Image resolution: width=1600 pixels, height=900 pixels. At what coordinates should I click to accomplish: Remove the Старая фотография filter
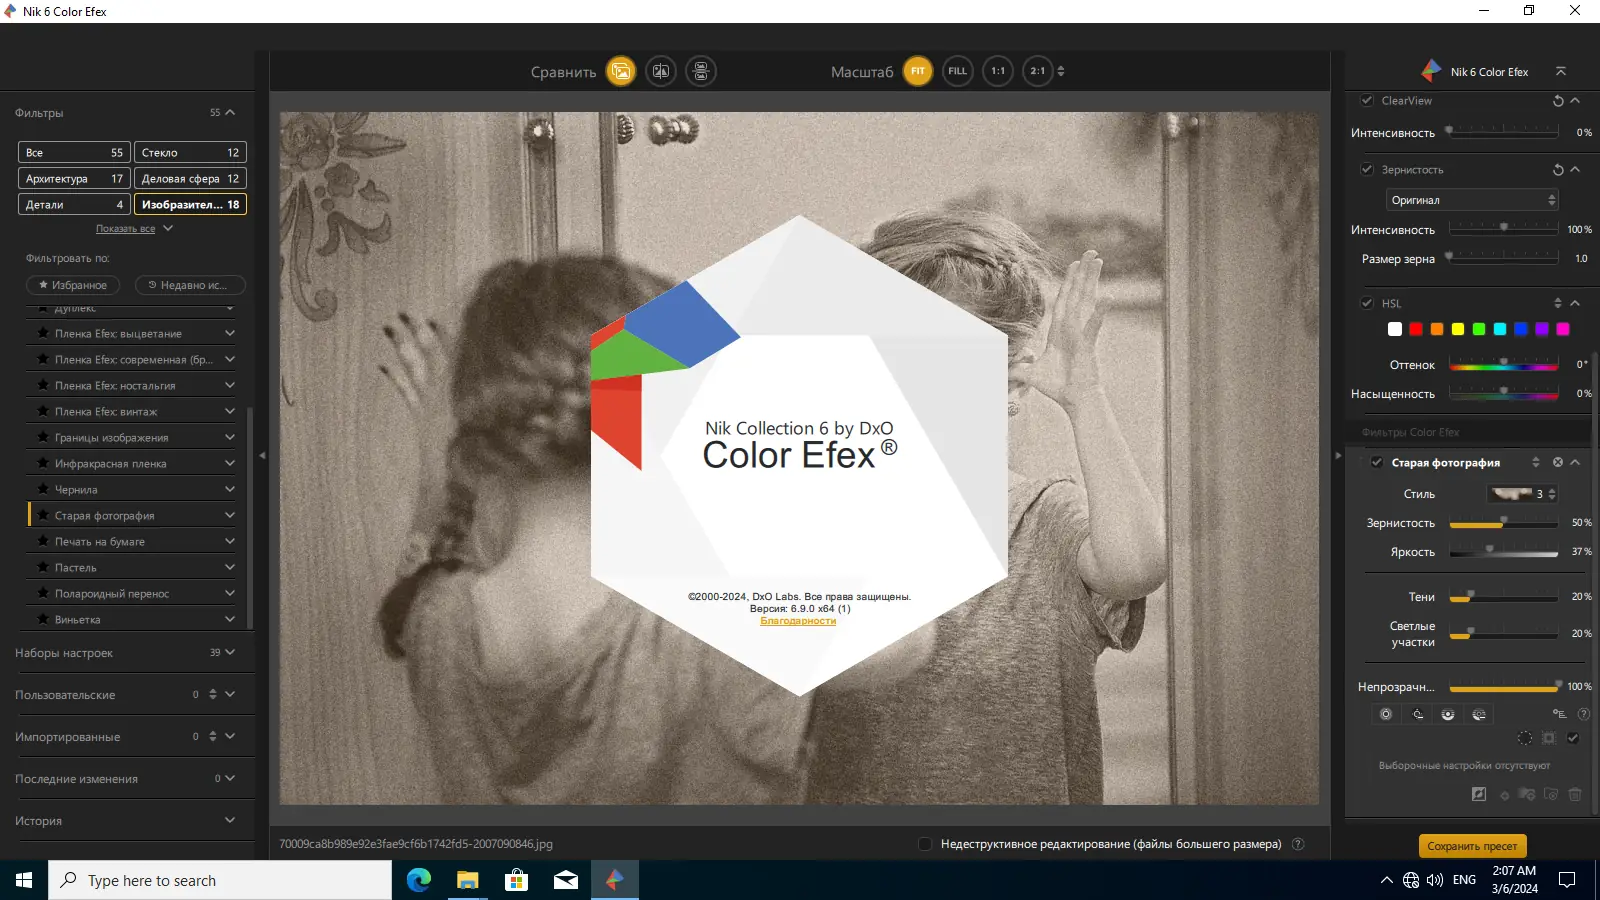point(1557,462)
